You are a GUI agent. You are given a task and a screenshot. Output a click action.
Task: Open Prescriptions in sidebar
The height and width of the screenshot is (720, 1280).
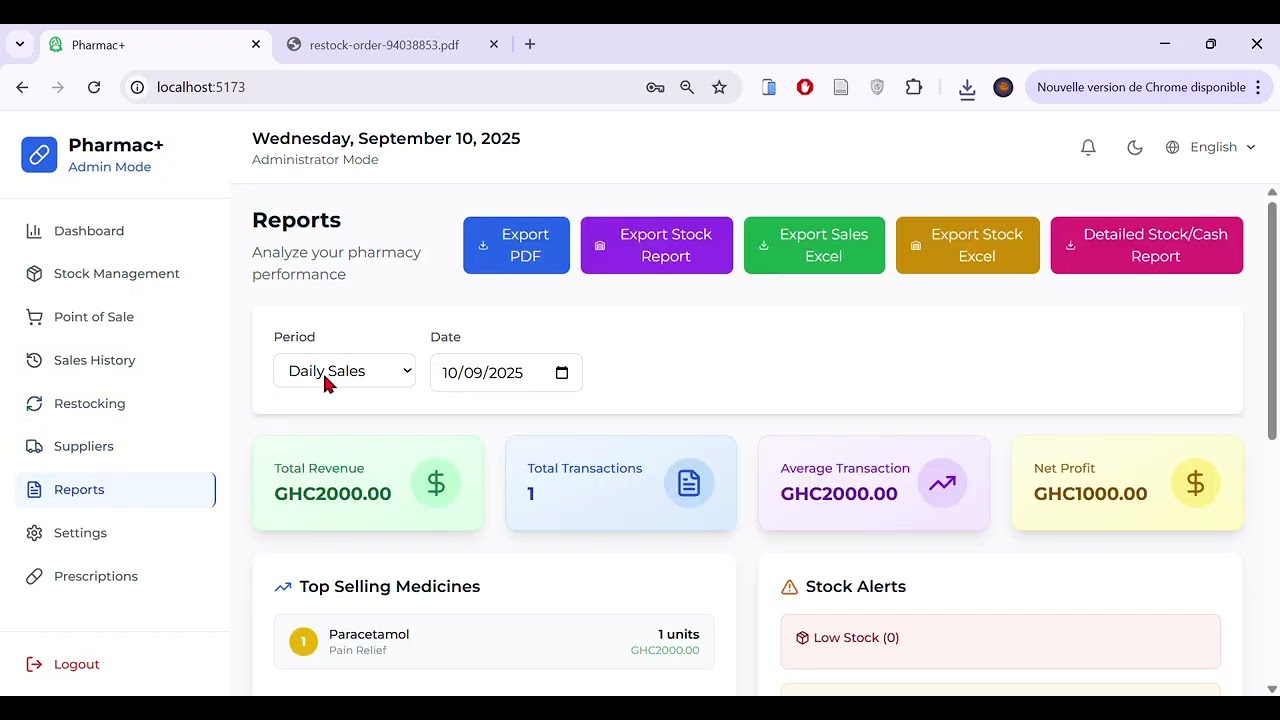tap(115, 576)
